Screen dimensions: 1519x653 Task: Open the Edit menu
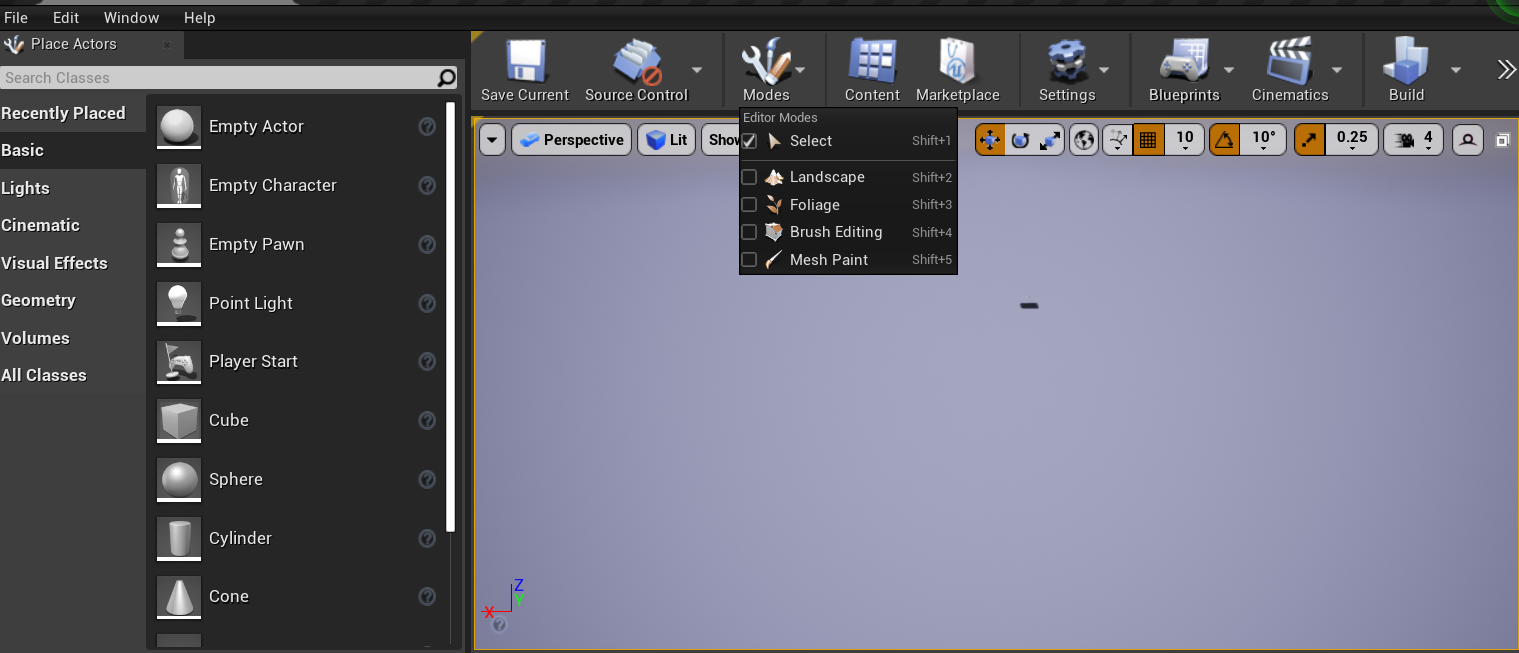coord(66,18)
